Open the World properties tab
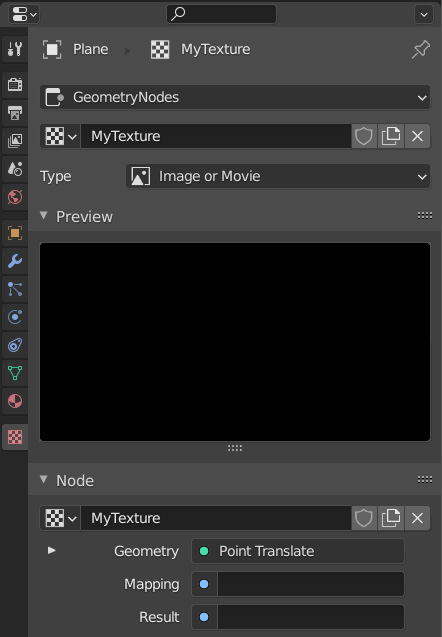The height and width of the screenshot is (637, 442). tap(15, 197)
